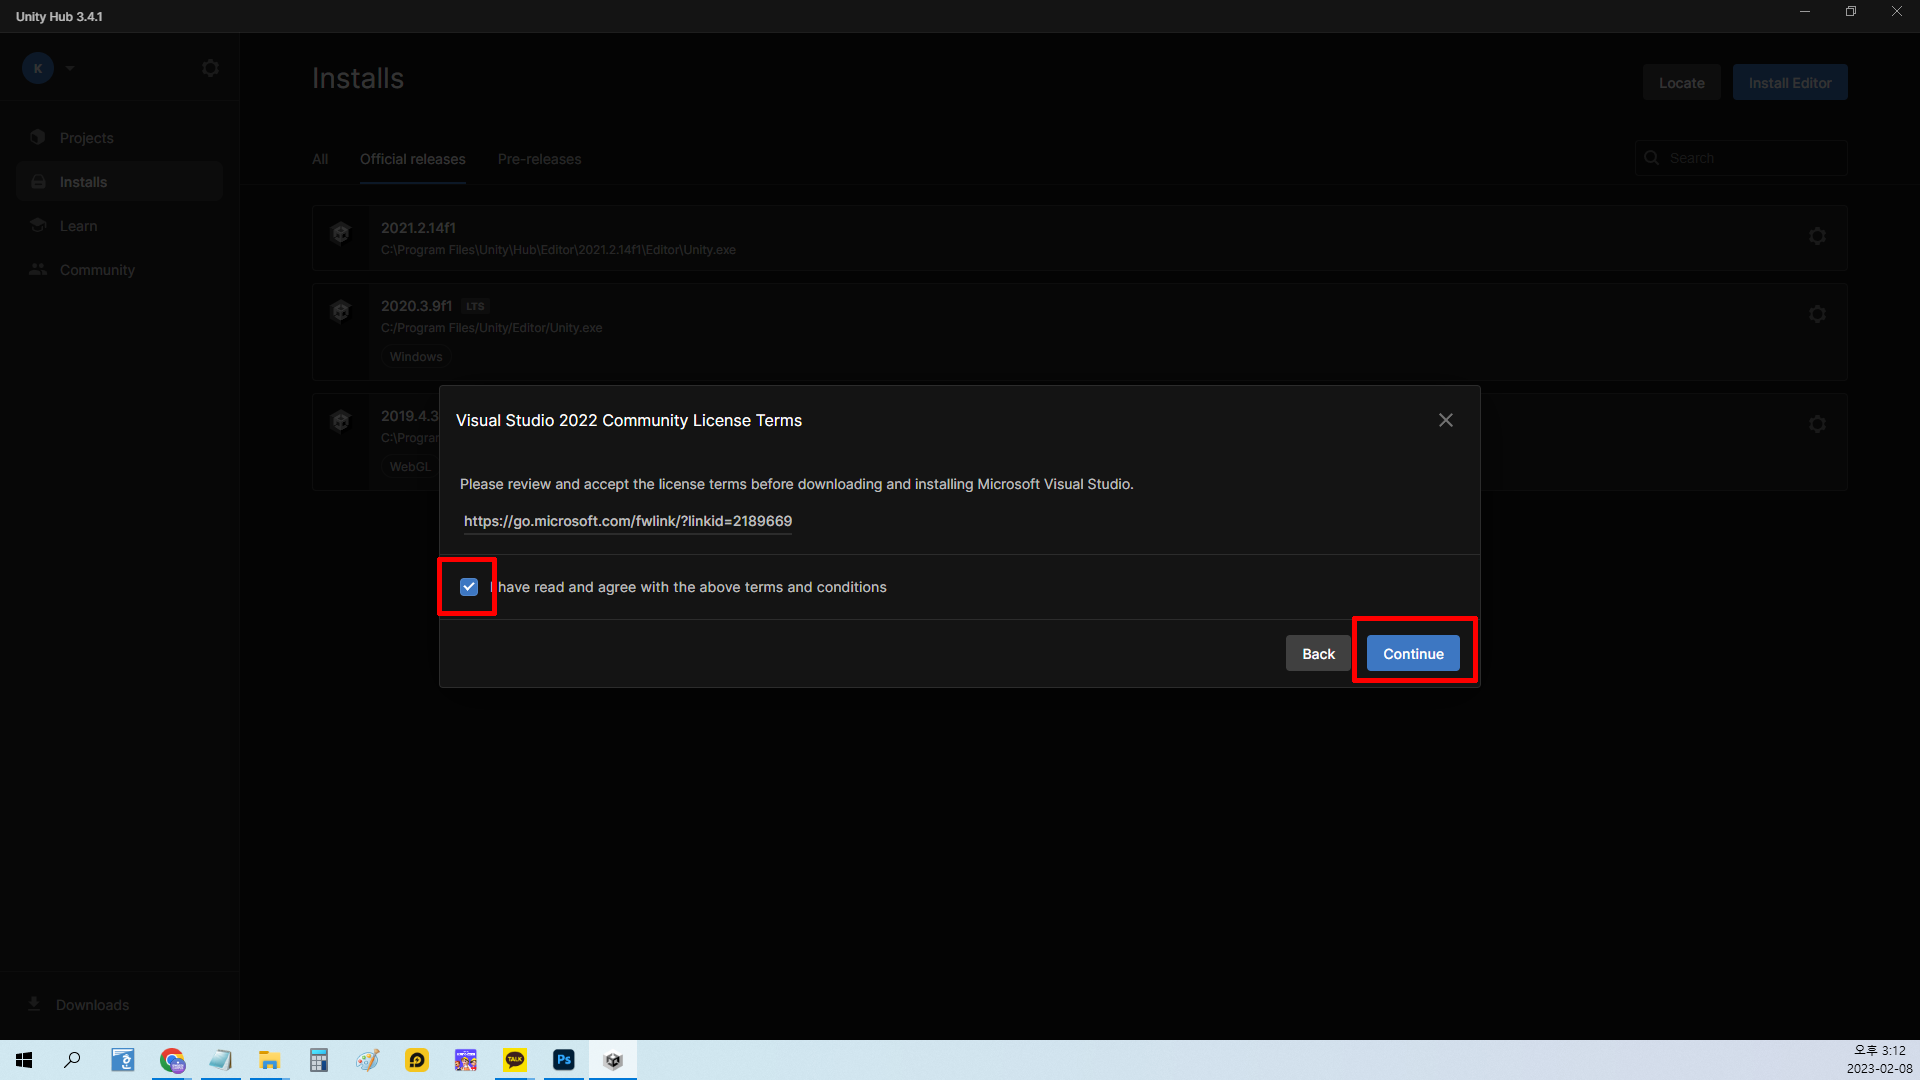This screenshot has height=1080, width=1920.
Task: Select Installs in sidebar
Action: click(119, 182)
